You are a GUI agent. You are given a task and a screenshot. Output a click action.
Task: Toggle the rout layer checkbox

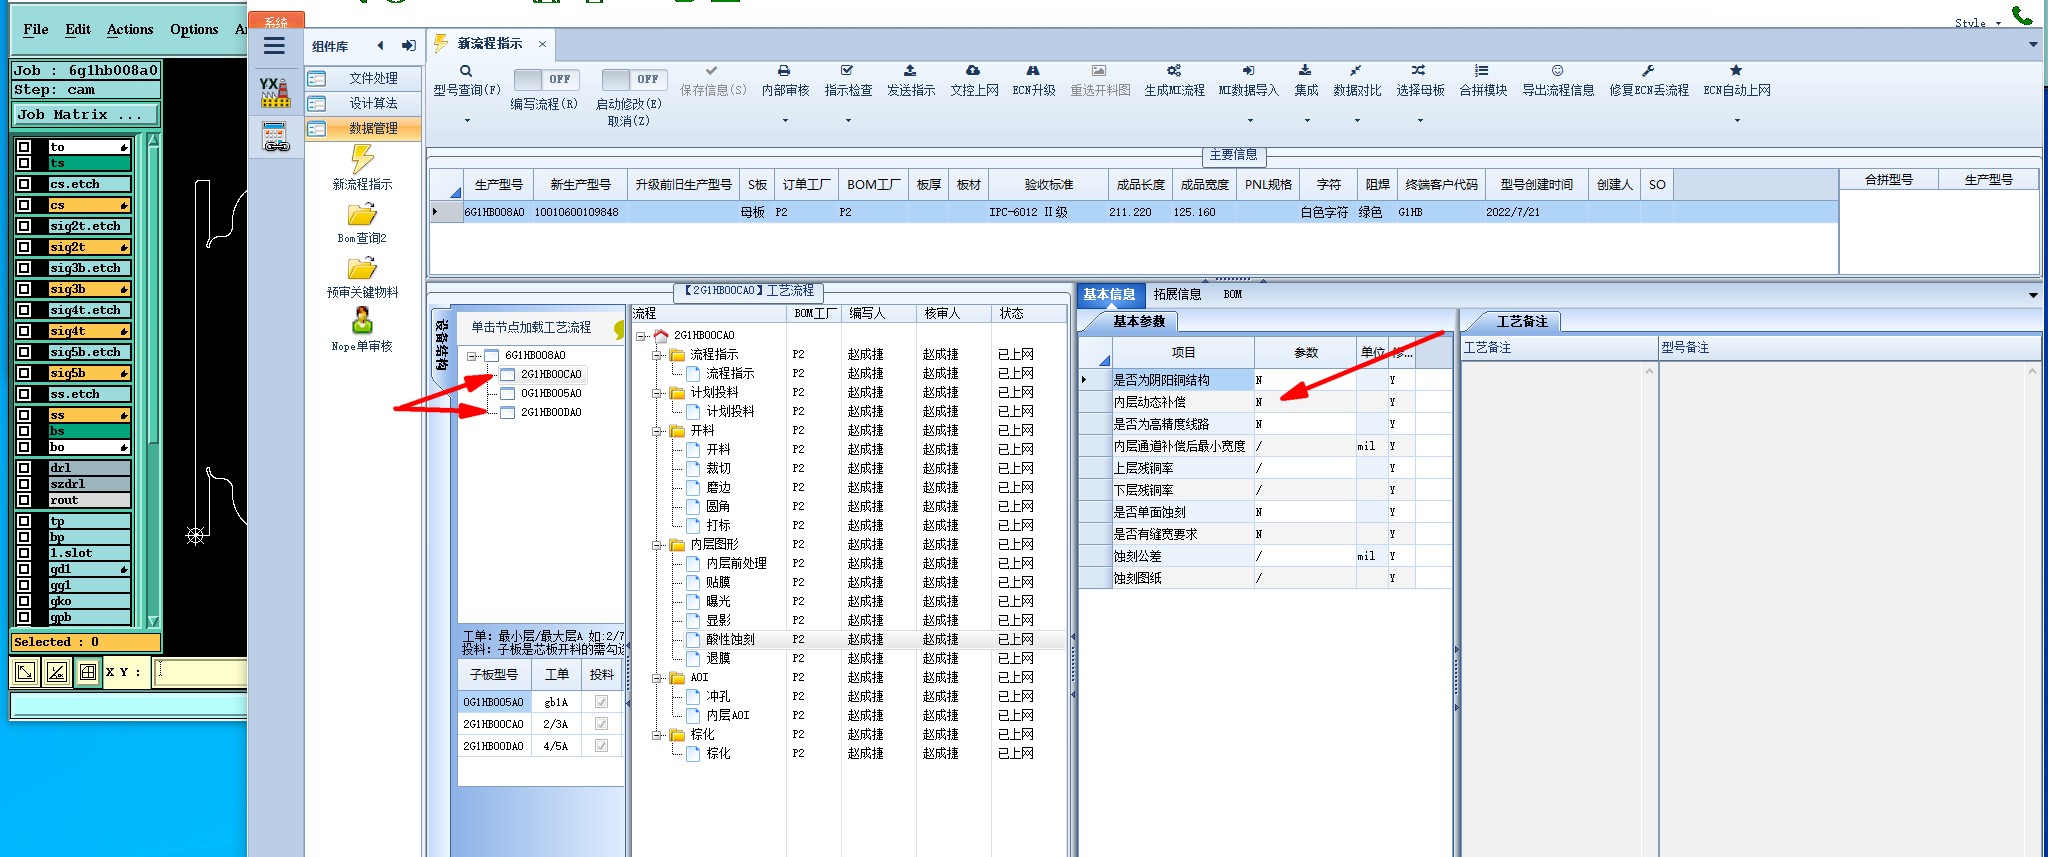click(24, 500)
